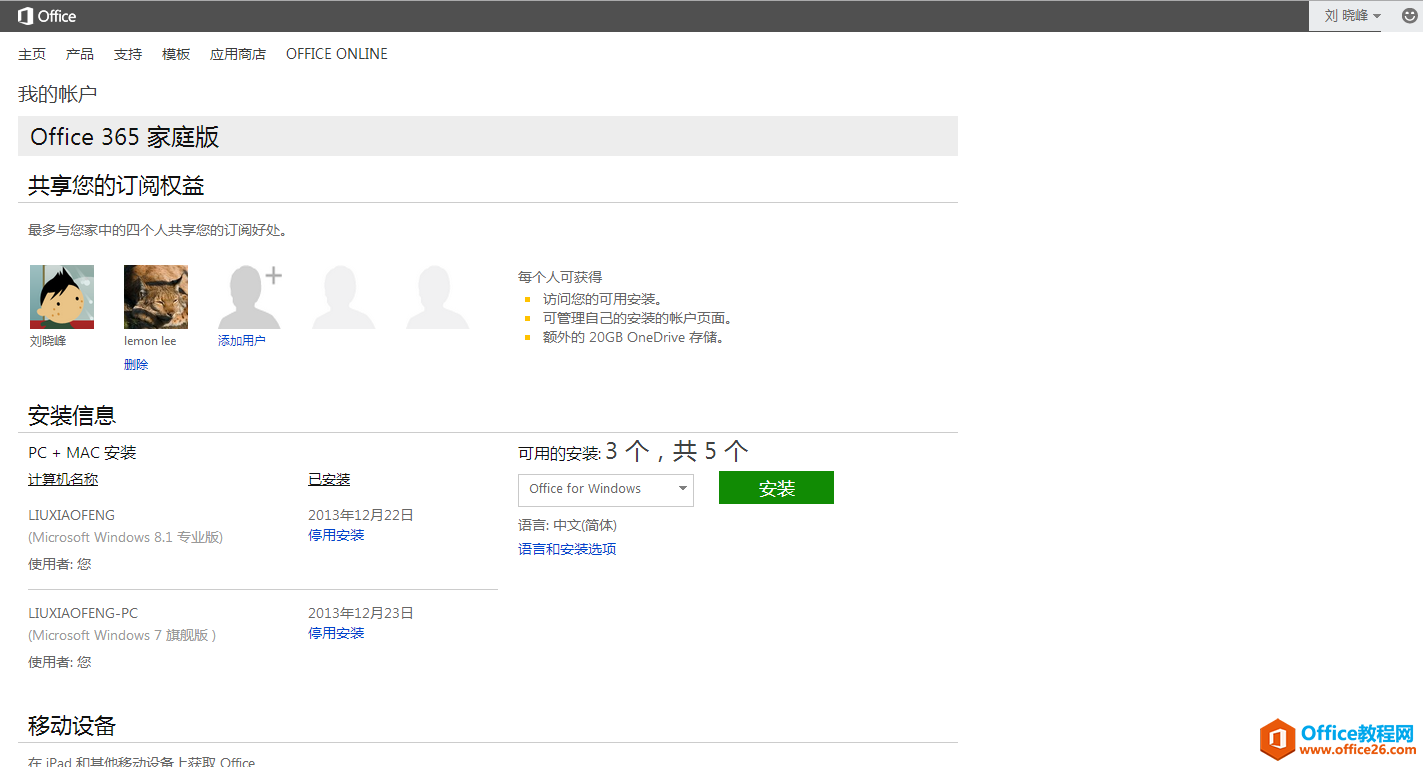Sort by 已安装 column header
This screenshot has height=767, width=1423.
pyautogui.click(x=329, y=480)
